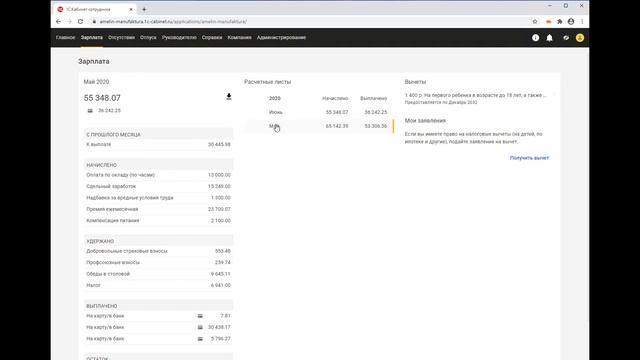The width and height of the screenshot is (640, 360).
Task: Open the Руководителю menu item
Action: [x=179, y=38]
